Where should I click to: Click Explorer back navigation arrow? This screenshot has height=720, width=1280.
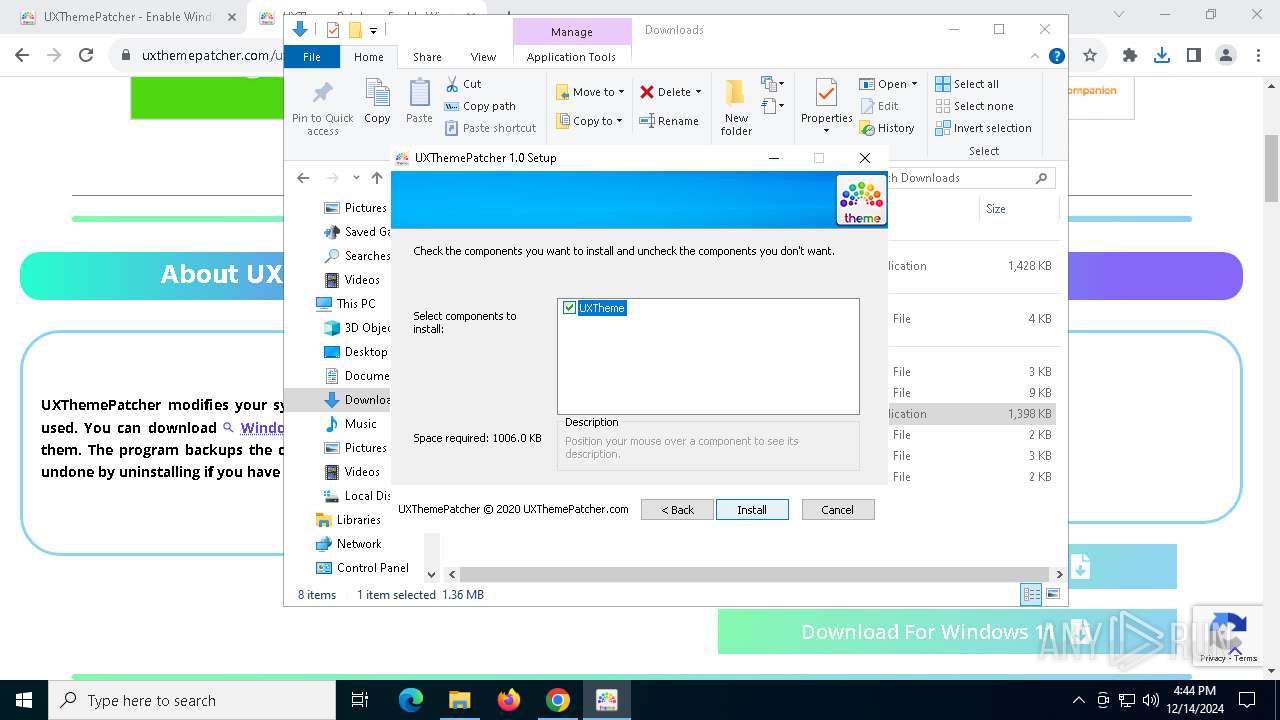pos(303,178)
